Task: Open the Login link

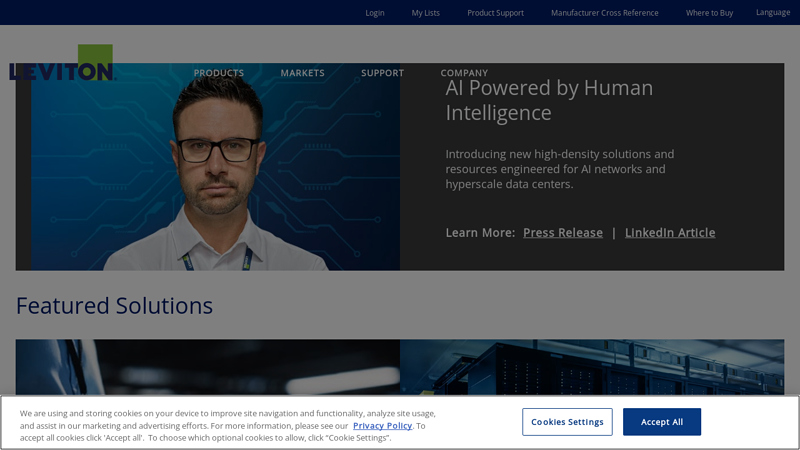Action: click(375, 13)
